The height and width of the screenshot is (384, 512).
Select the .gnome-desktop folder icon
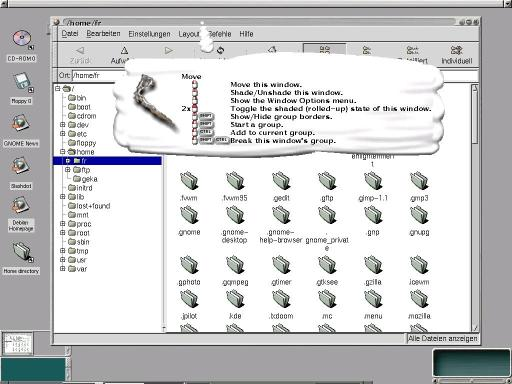point(235,215)
